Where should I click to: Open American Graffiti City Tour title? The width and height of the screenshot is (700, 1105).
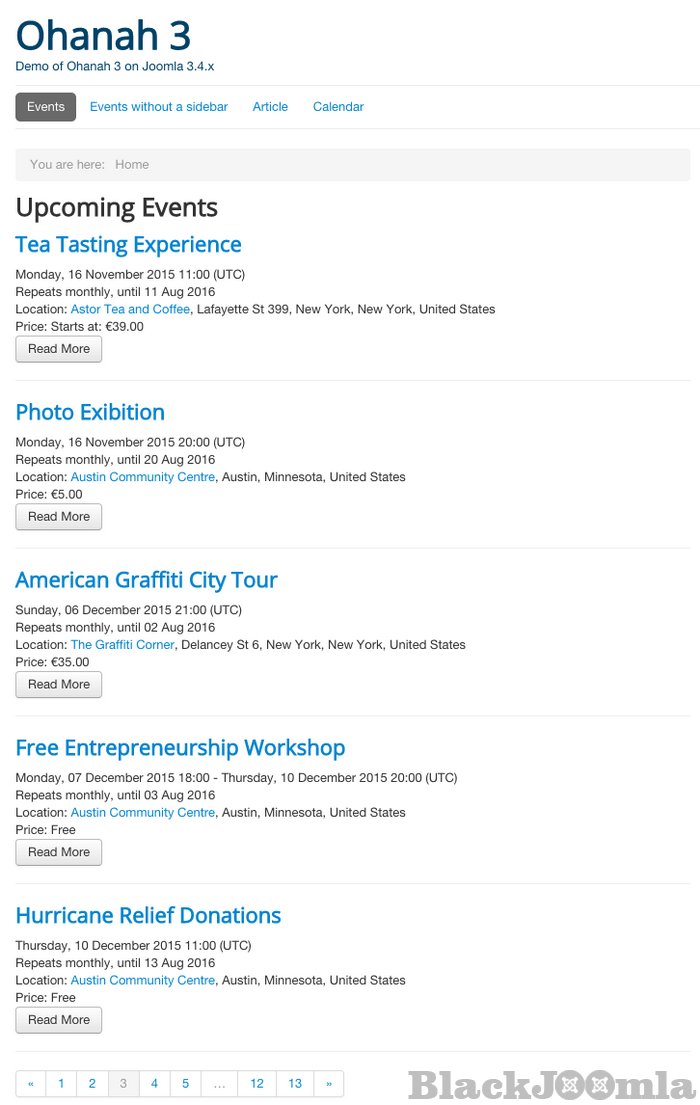point(146,580)
